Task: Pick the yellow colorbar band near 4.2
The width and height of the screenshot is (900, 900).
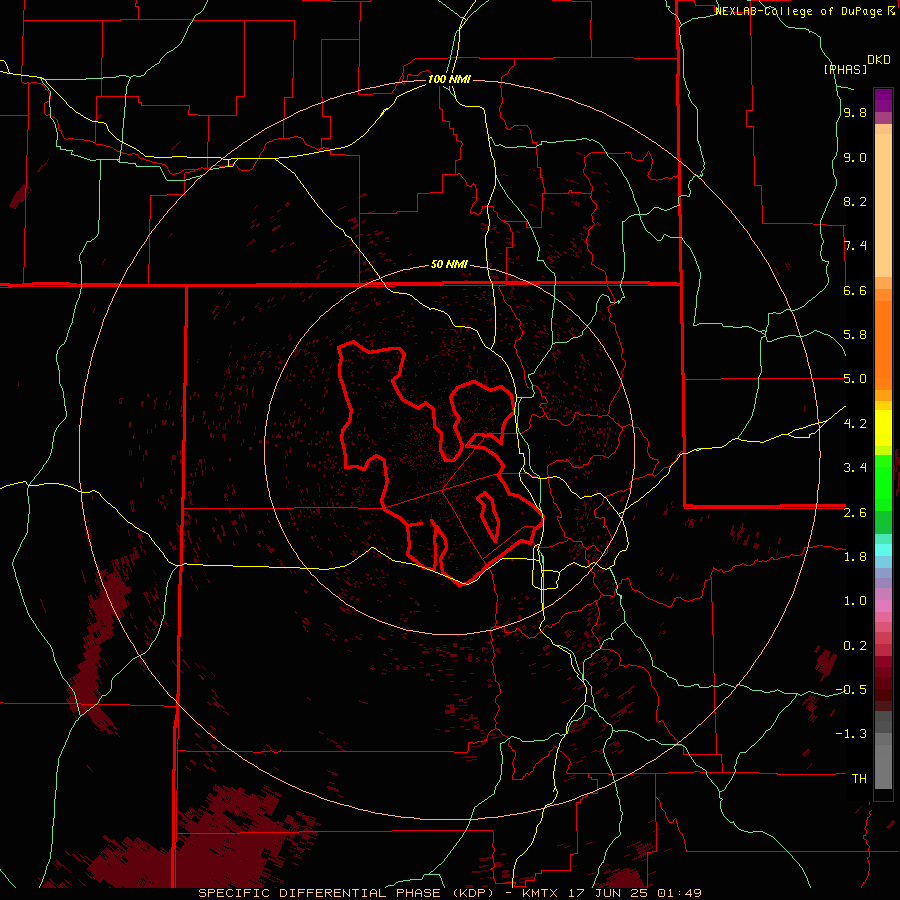Action: [x=883, y=428]
